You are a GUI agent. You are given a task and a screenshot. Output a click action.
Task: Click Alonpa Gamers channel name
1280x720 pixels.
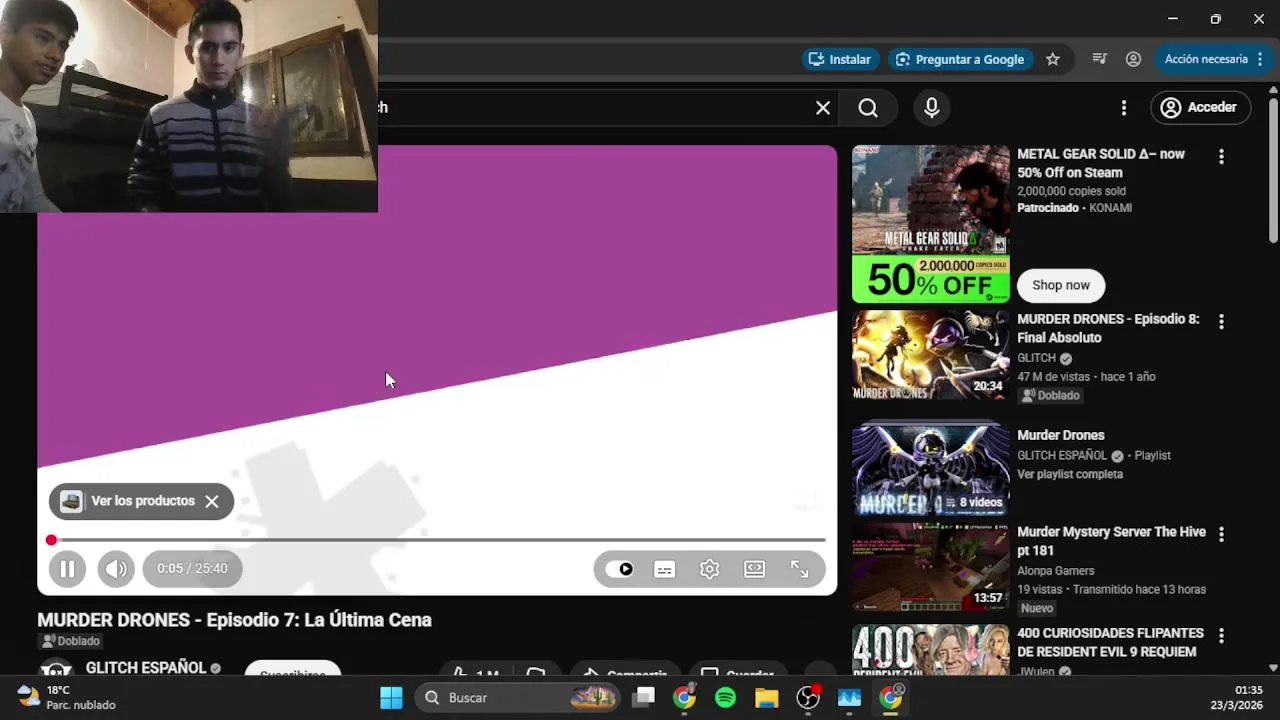pyautogui.click(x=1056, y=571)
